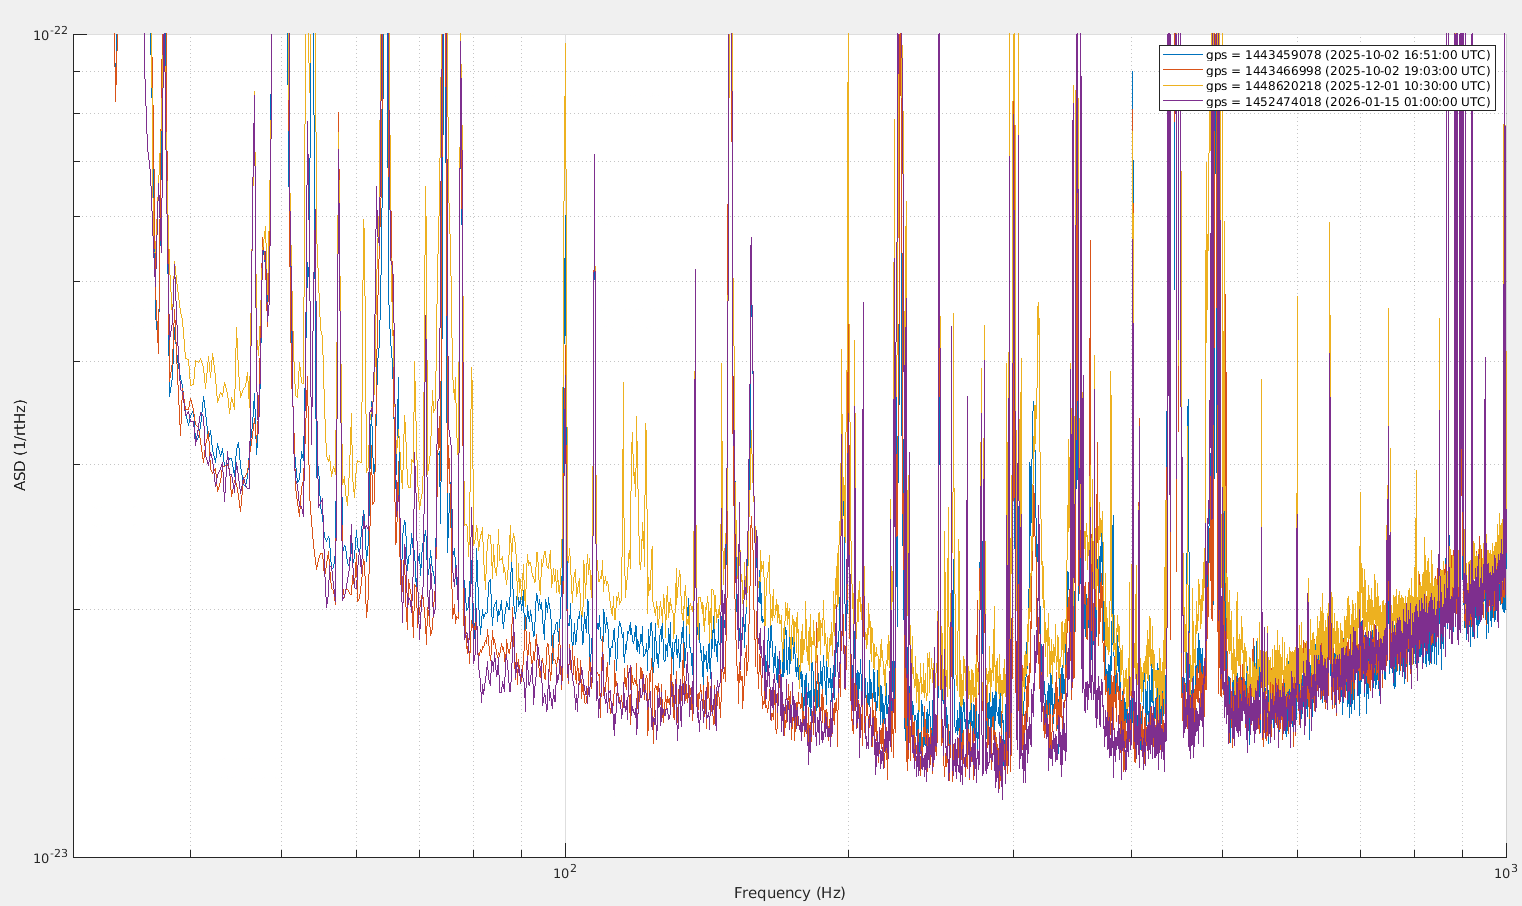This screenshot has height=906, width=1522.
Task: Click the orange-red line sample in the legend
Action: click(1182, 71)
